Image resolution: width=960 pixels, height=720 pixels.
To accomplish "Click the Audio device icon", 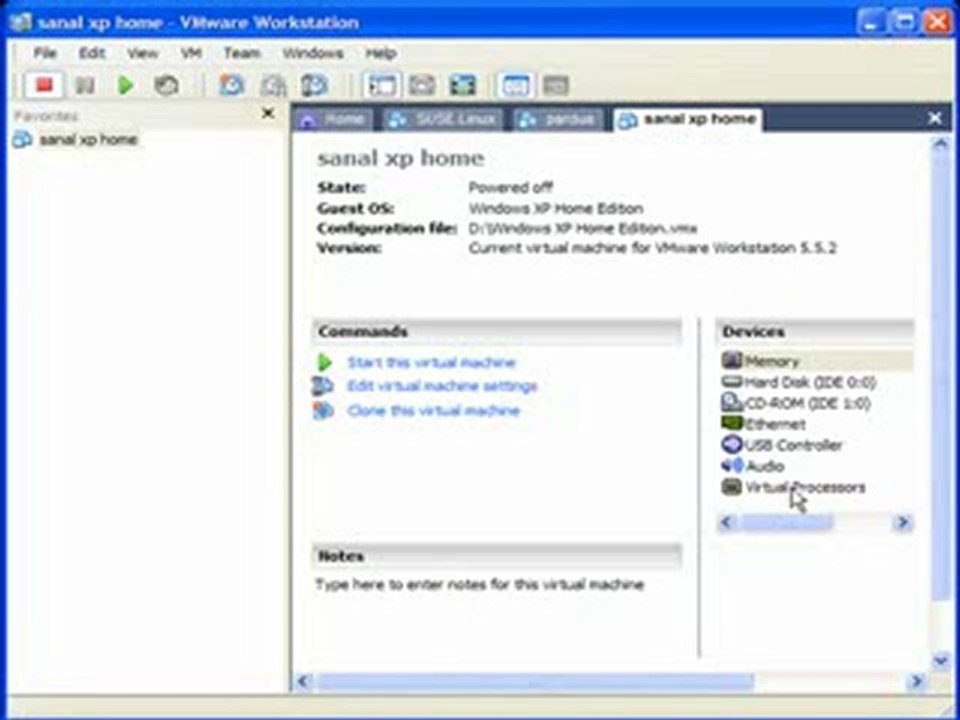I will [732, 465].
